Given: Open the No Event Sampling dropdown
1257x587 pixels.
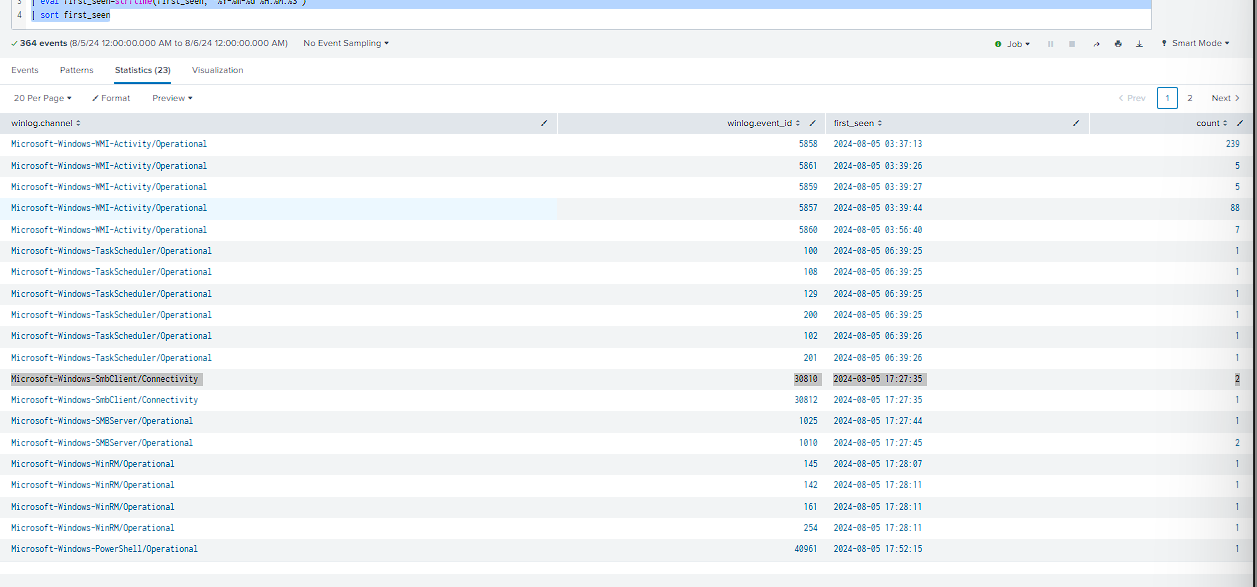Looking at the screenshot, I should click(346, 43).
